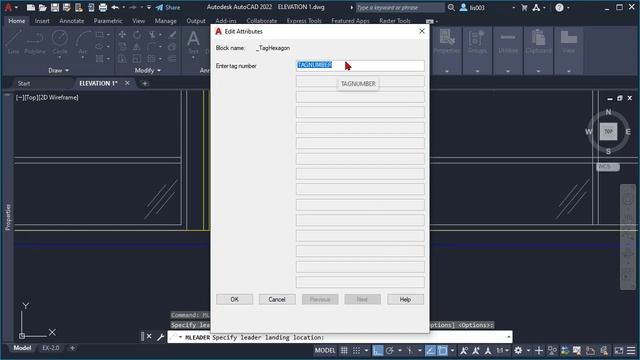Undo the last action
Viewport: 640px width, 360px height.
pyautogui.click(x=115, y=7)
